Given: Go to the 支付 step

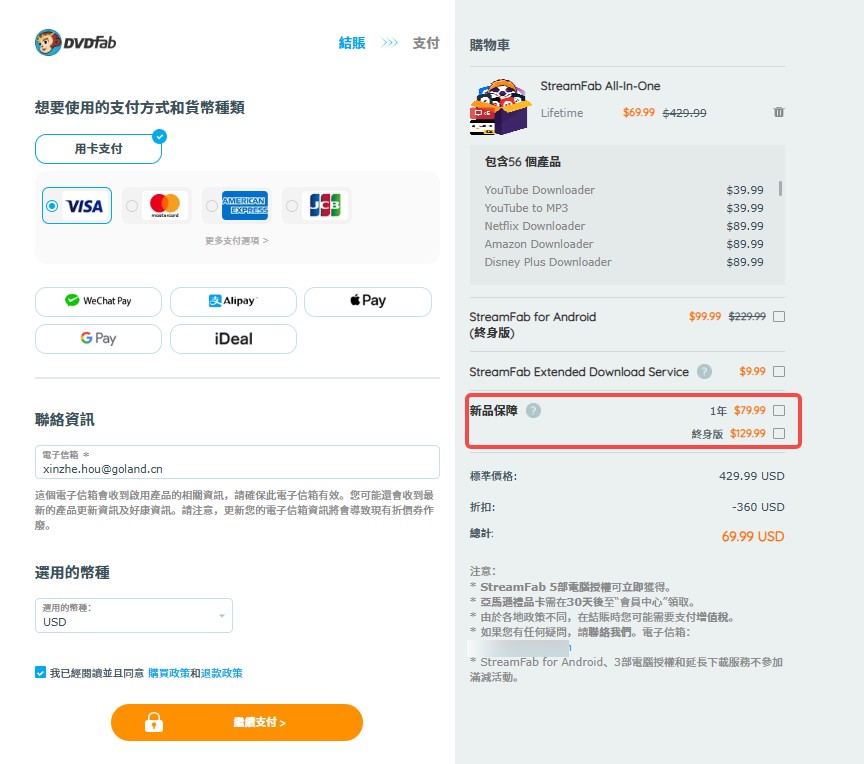Looking at the screenshot, I should 426,42.
